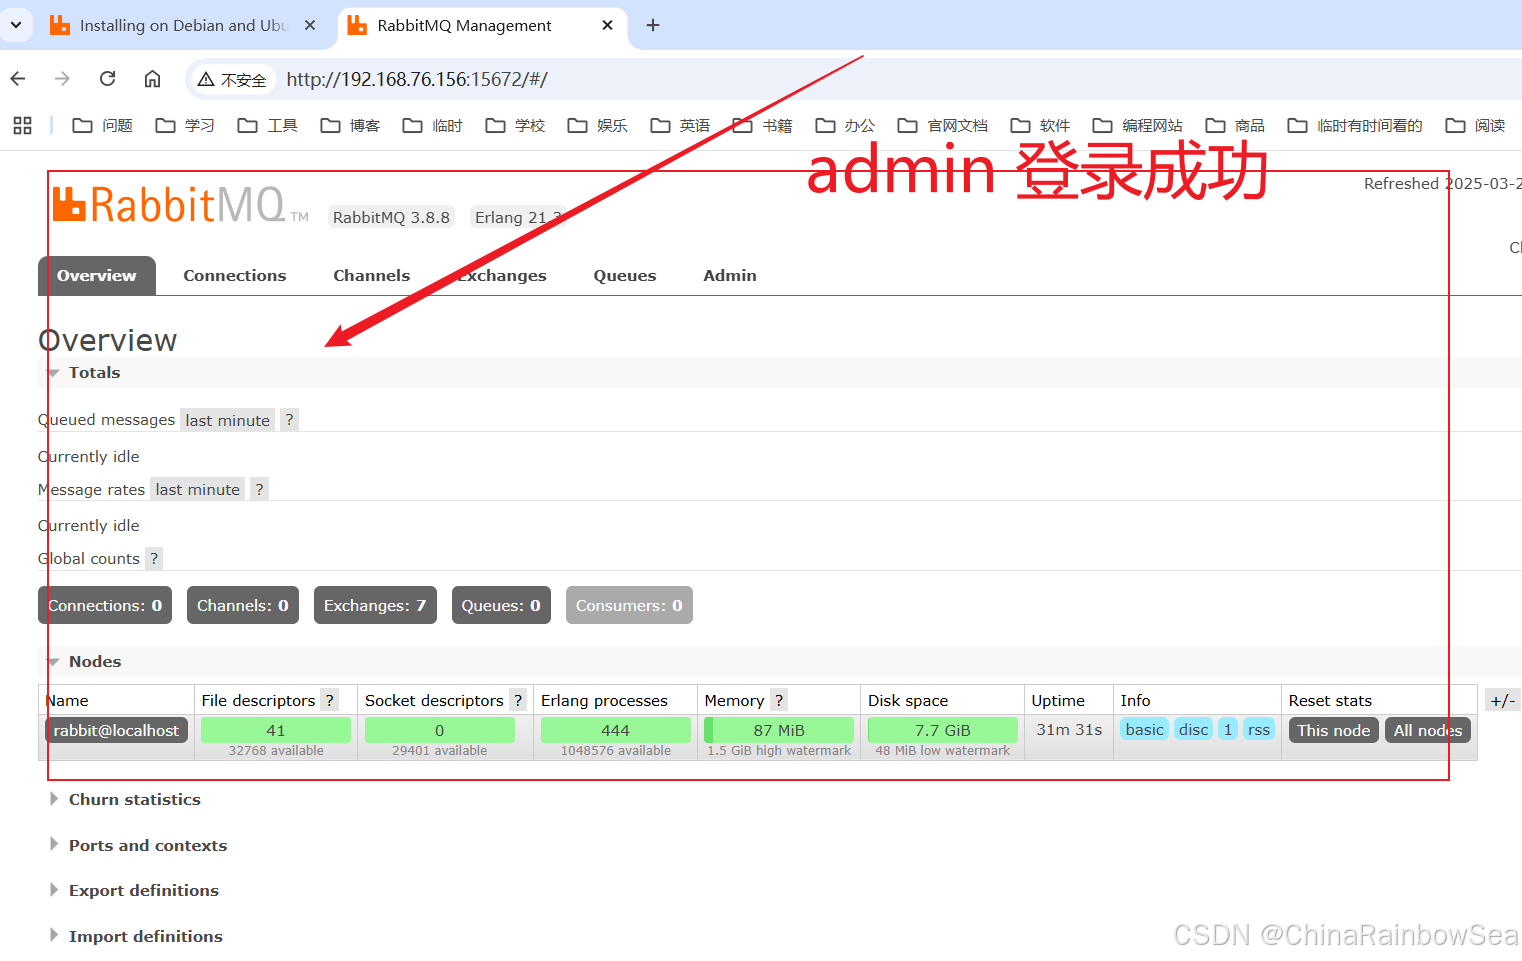Click the Connections: 0 count button

[105, 605]
